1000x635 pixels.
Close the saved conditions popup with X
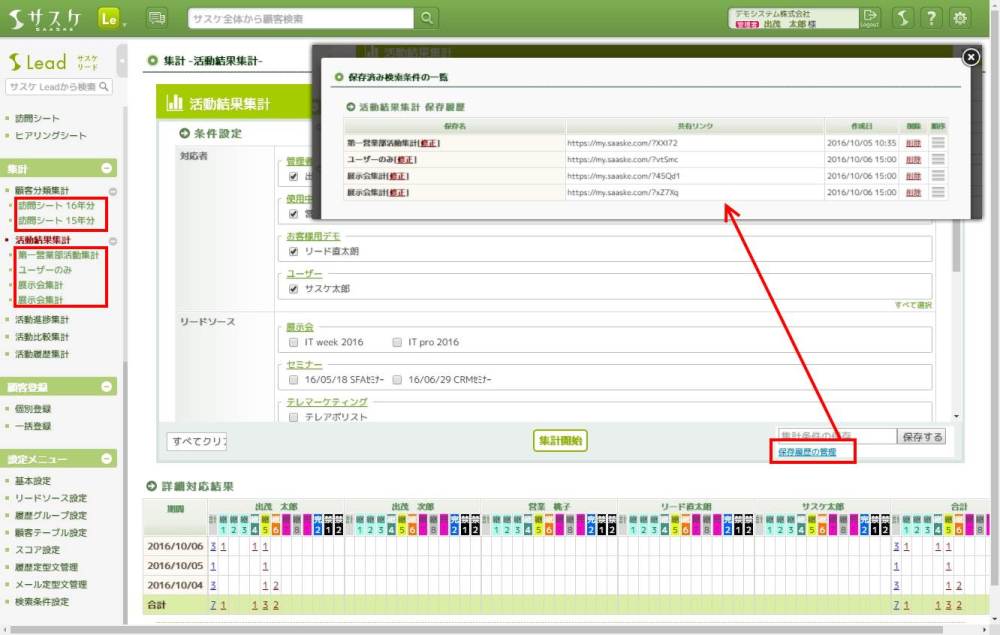click(x=970, y=58)
